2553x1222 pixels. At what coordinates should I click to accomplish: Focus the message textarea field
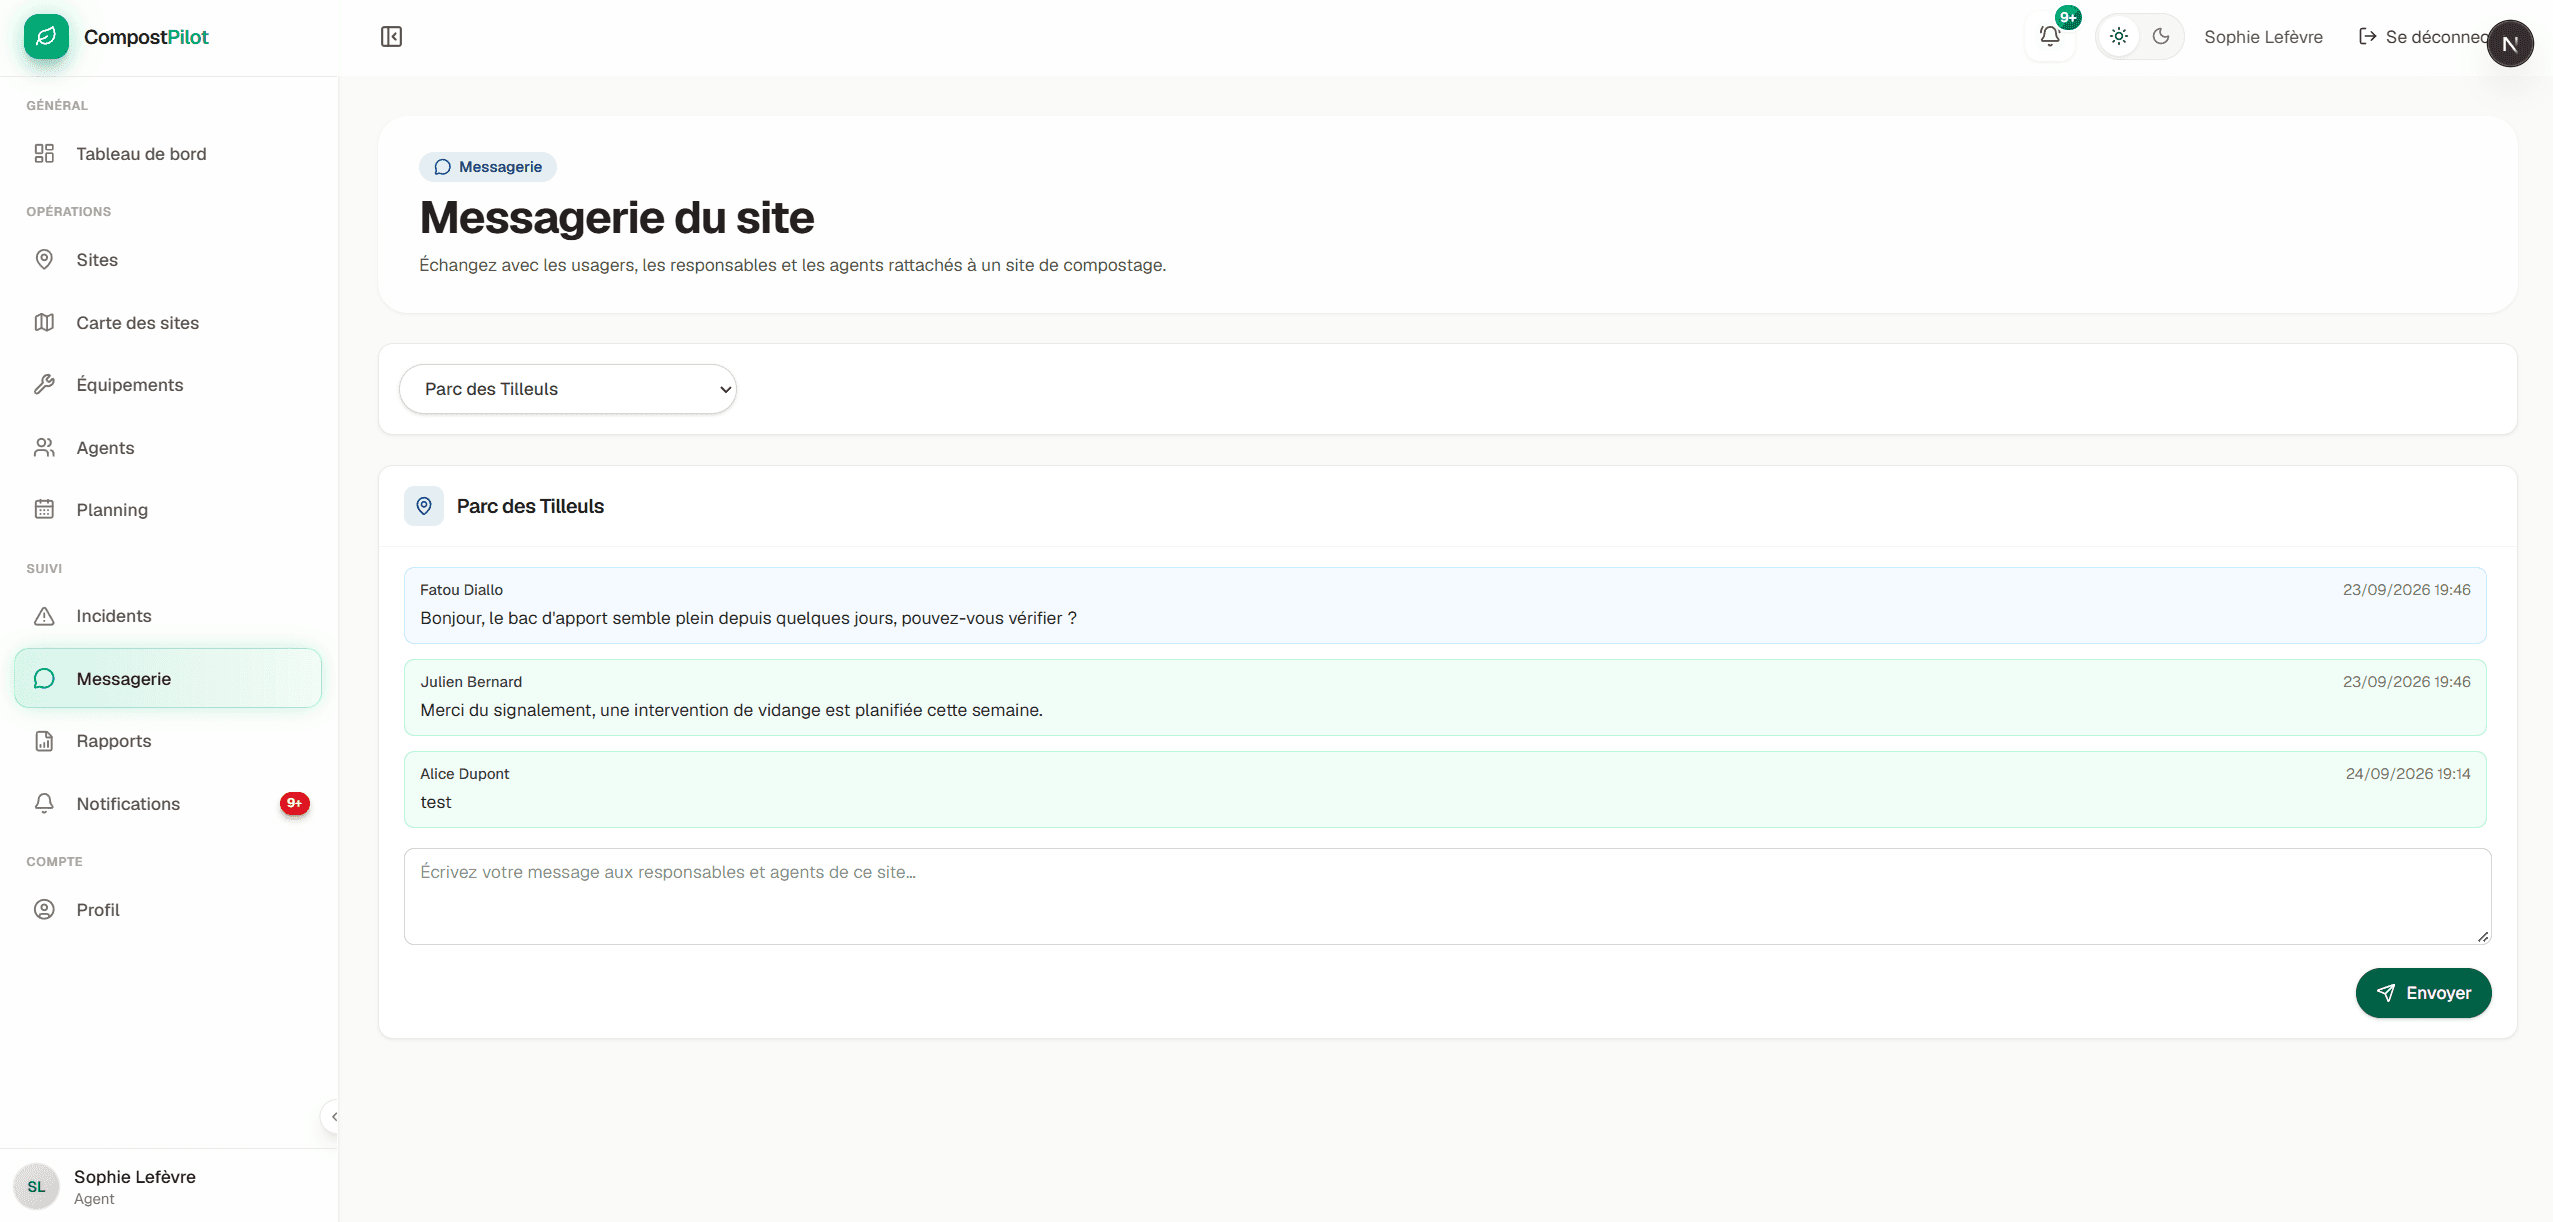pos(1447,897)
